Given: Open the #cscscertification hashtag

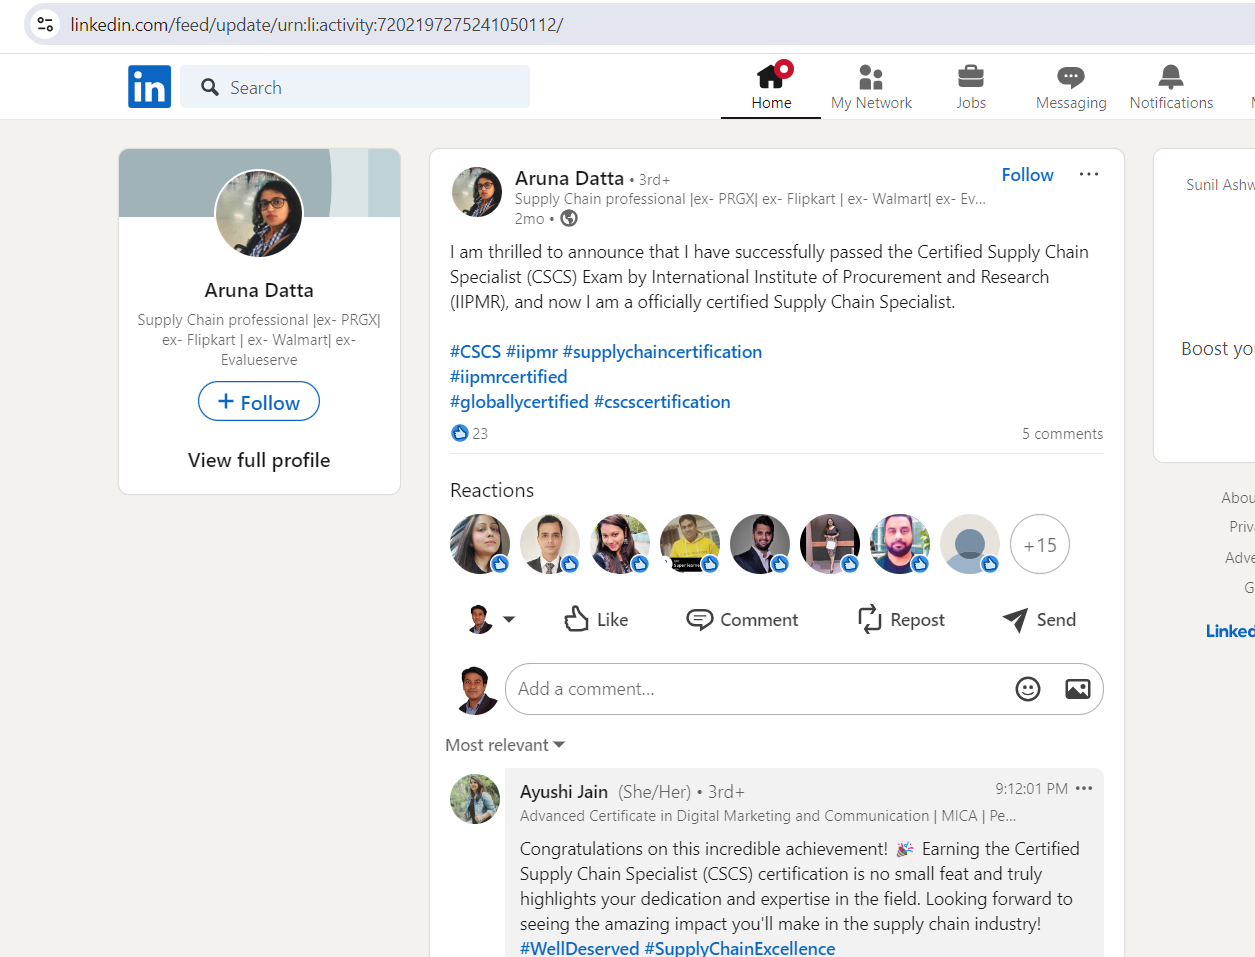Looking at the screenshot, I should pos(662,402).
